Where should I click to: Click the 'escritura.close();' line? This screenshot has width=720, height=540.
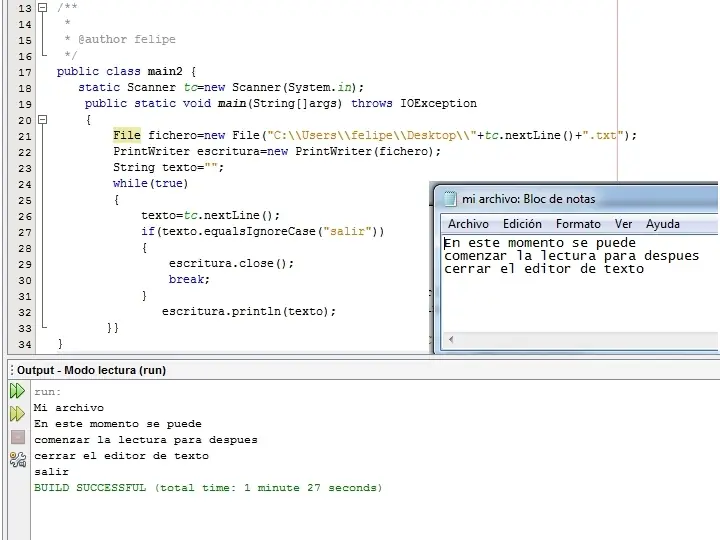point(231,263)
